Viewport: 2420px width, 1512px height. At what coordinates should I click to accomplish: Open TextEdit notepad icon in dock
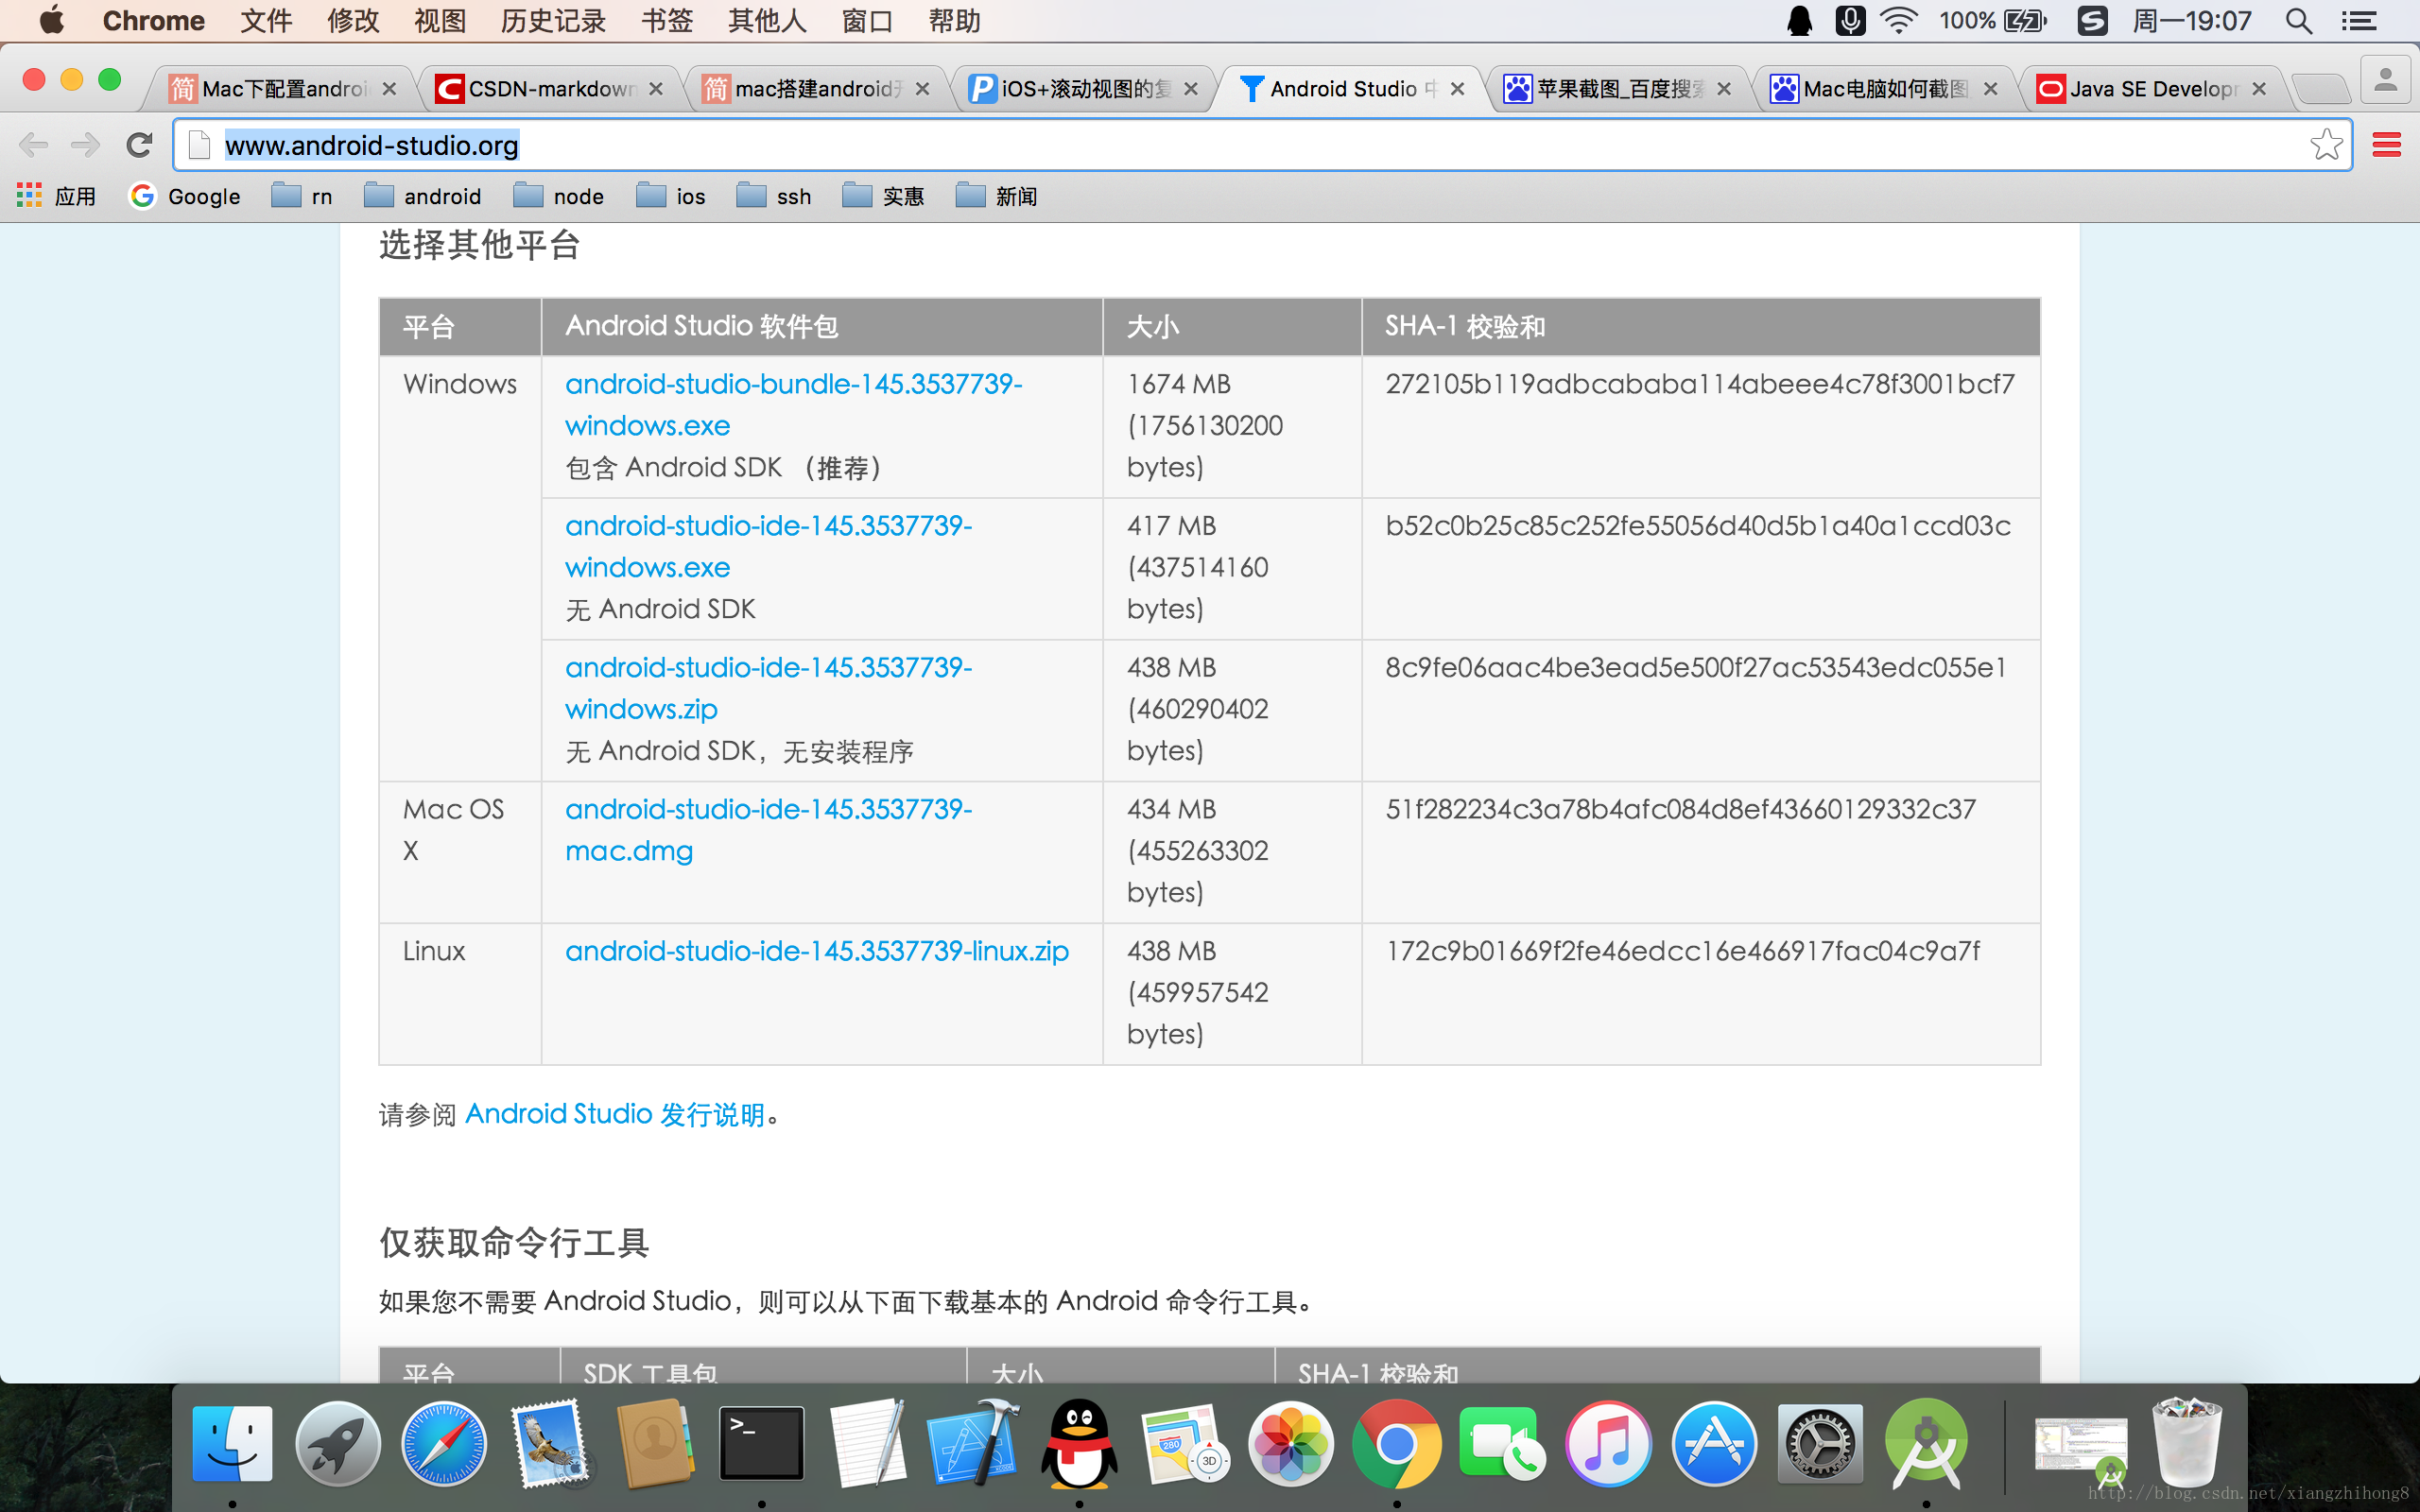868,1444
